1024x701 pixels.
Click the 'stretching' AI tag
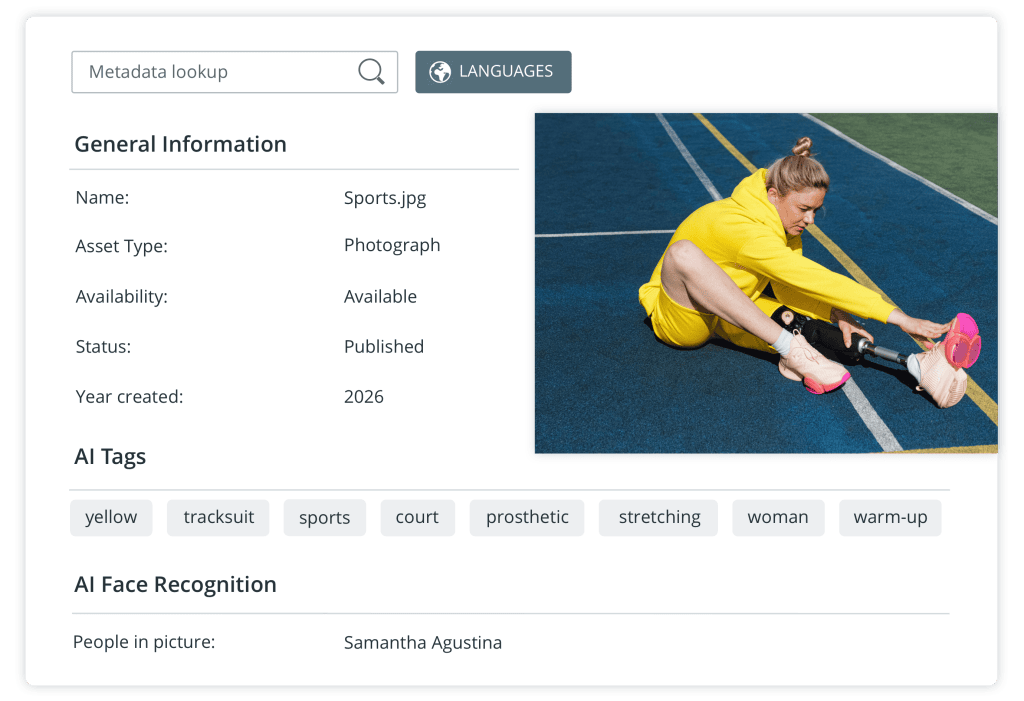click(658, 517)
